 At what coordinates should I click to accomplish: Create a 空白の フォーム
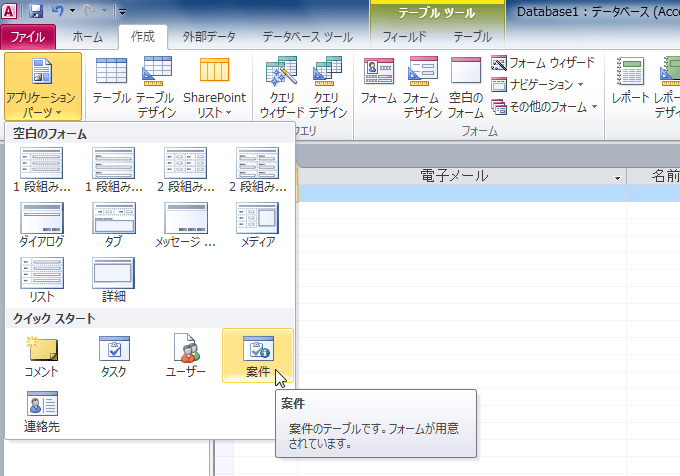[x=466, y=87]
